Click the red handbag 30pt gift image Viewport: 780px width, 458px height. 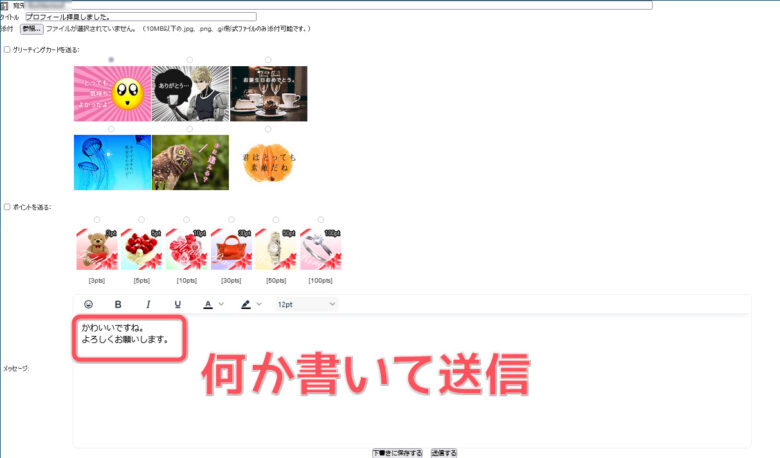point(231,249)
